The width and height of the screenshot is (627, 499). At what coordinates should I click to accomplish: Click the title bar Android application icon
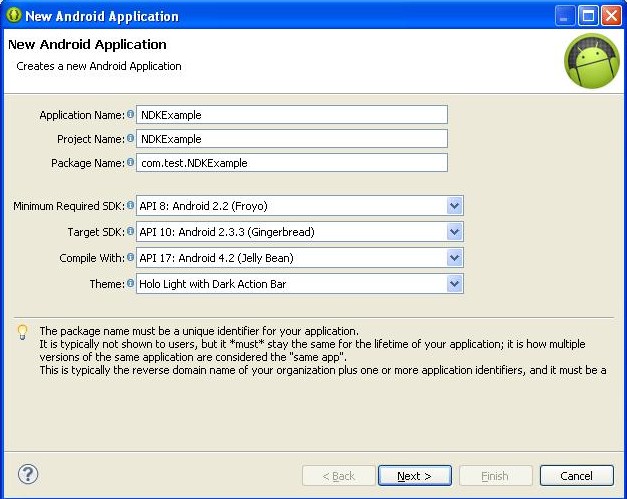coord(14,15)
